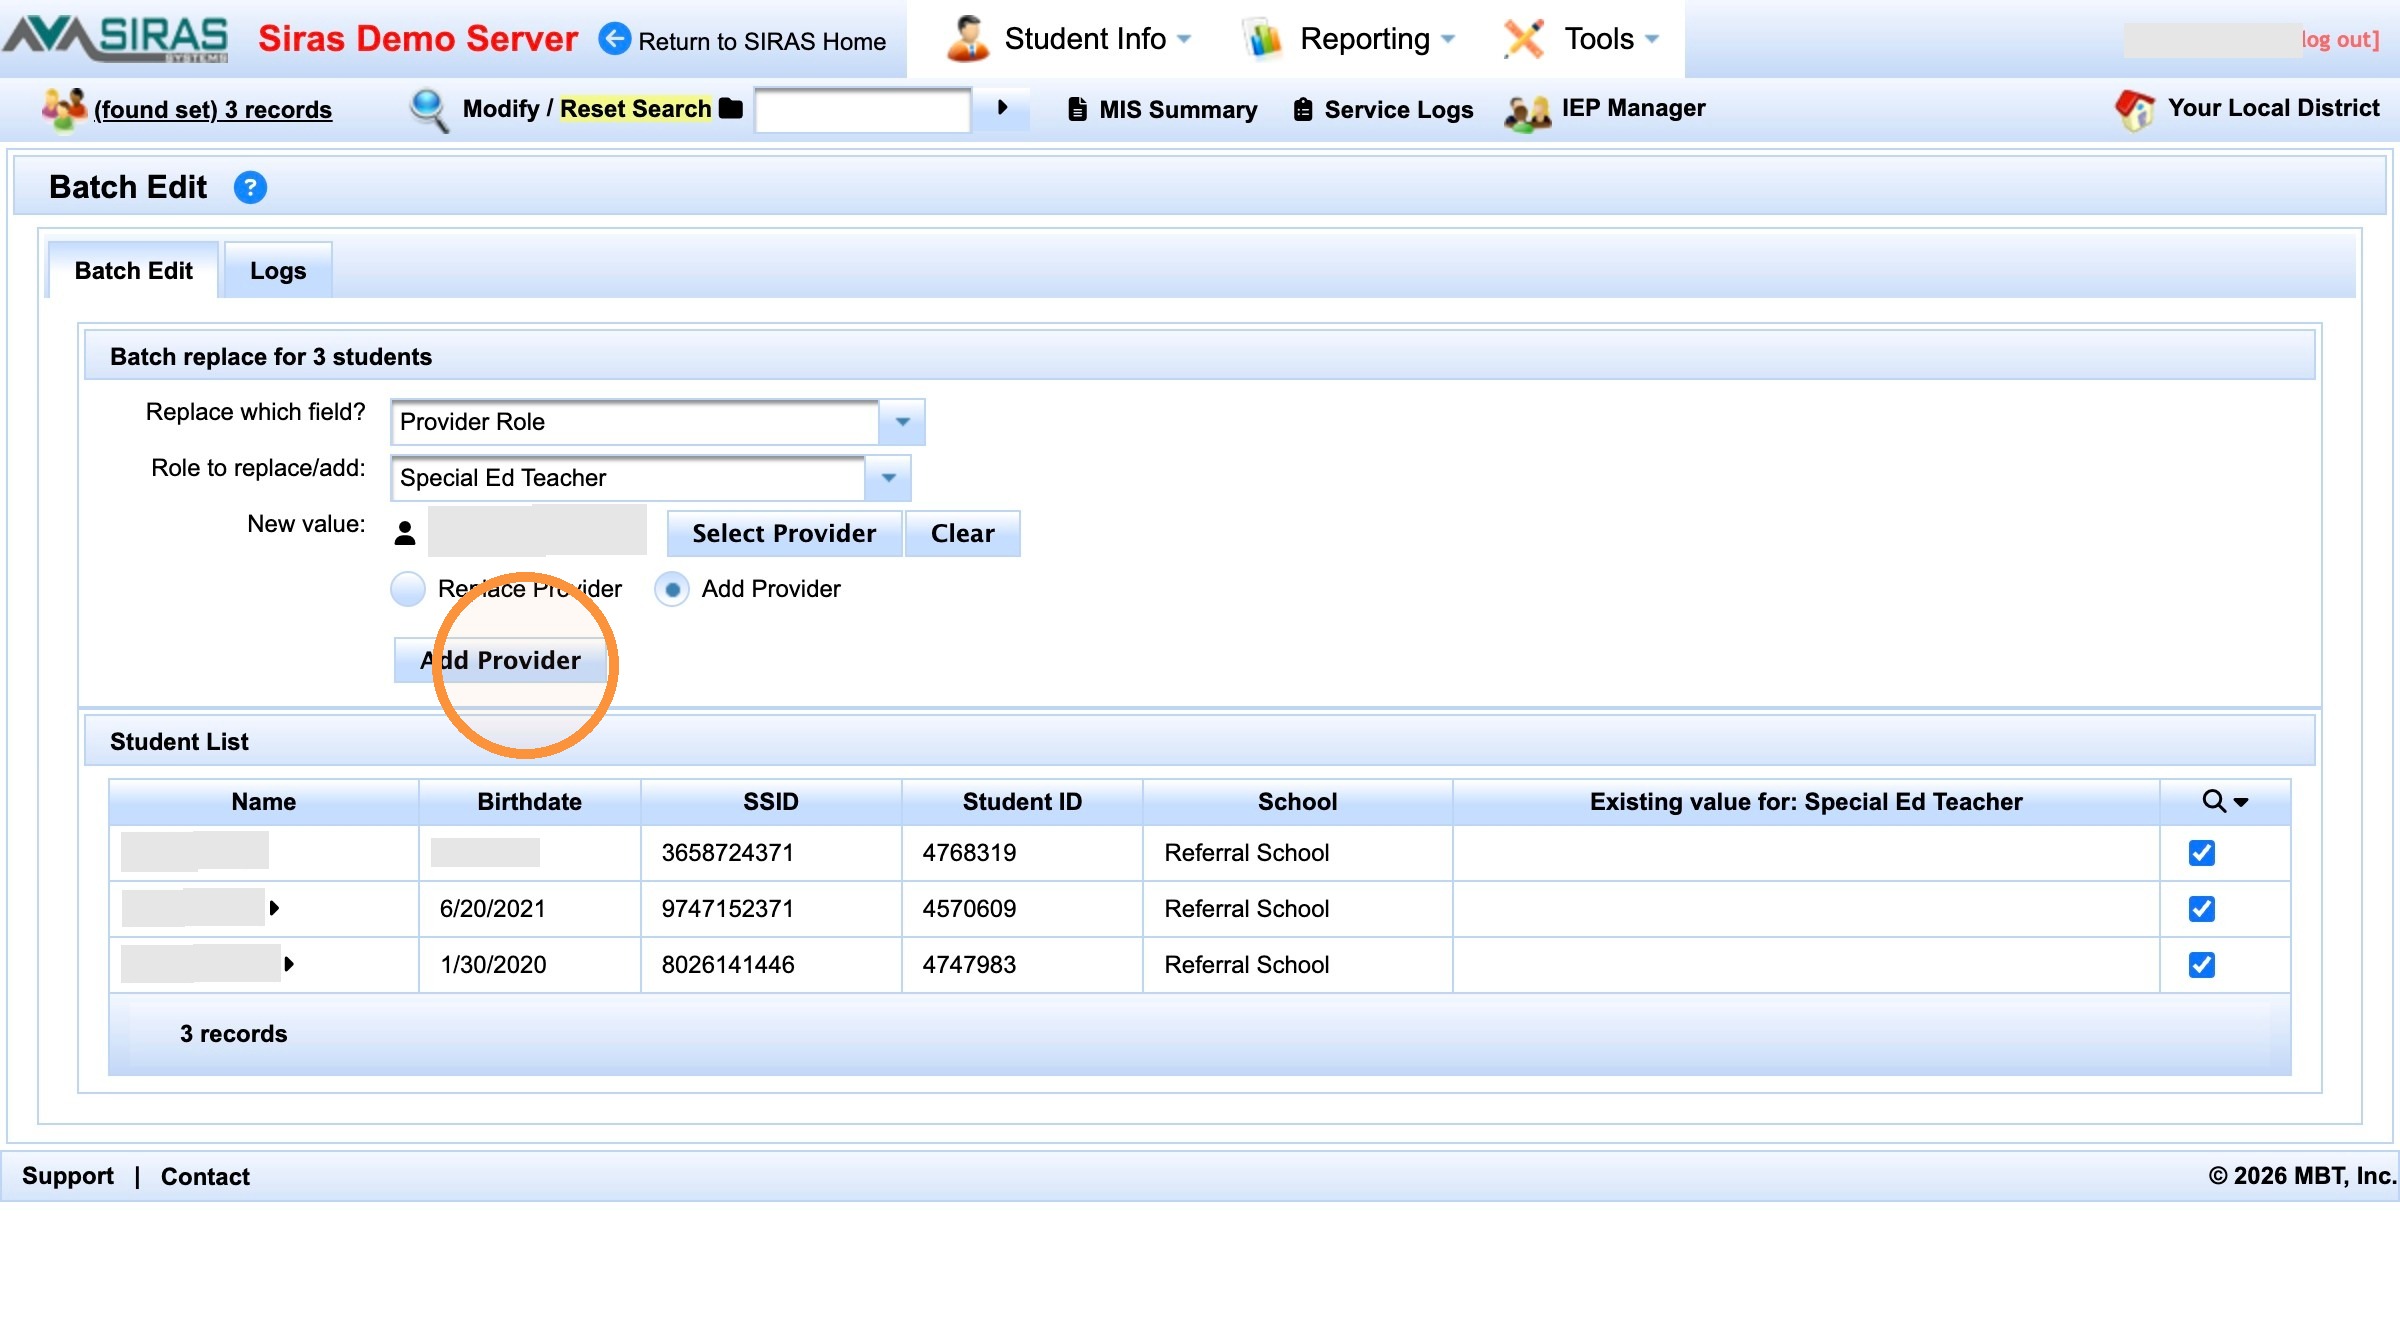The width and height of the screenshot is (2400, 1341).
Task: Sort by the SSID column header
Action: pos(771,802)
